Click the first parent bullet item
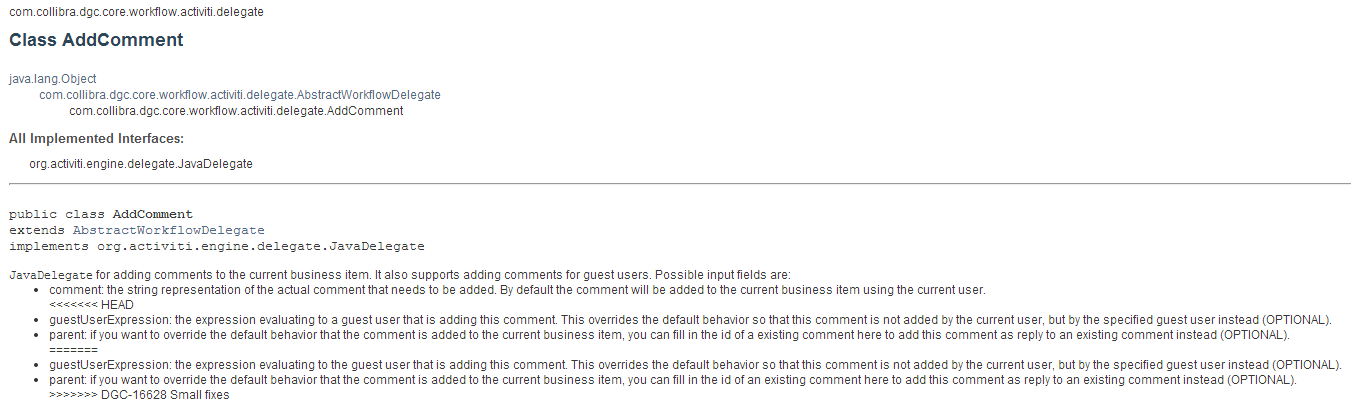This screenshot has width=1351, height=408. [669, 335]
